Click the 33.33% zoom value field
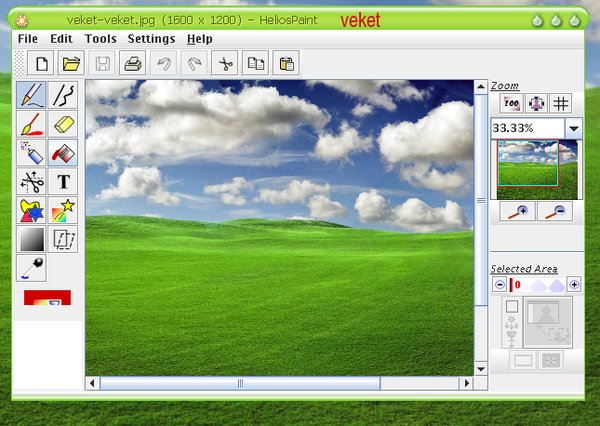 click(528, 128)
